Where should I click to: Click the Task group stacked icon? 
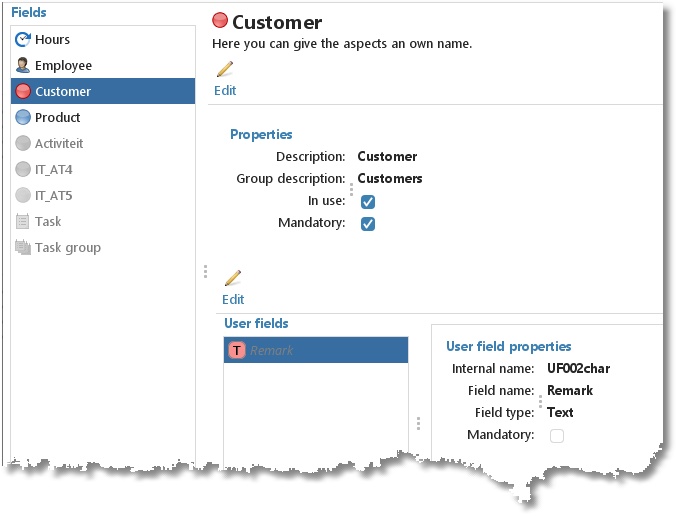coord(23,248)
